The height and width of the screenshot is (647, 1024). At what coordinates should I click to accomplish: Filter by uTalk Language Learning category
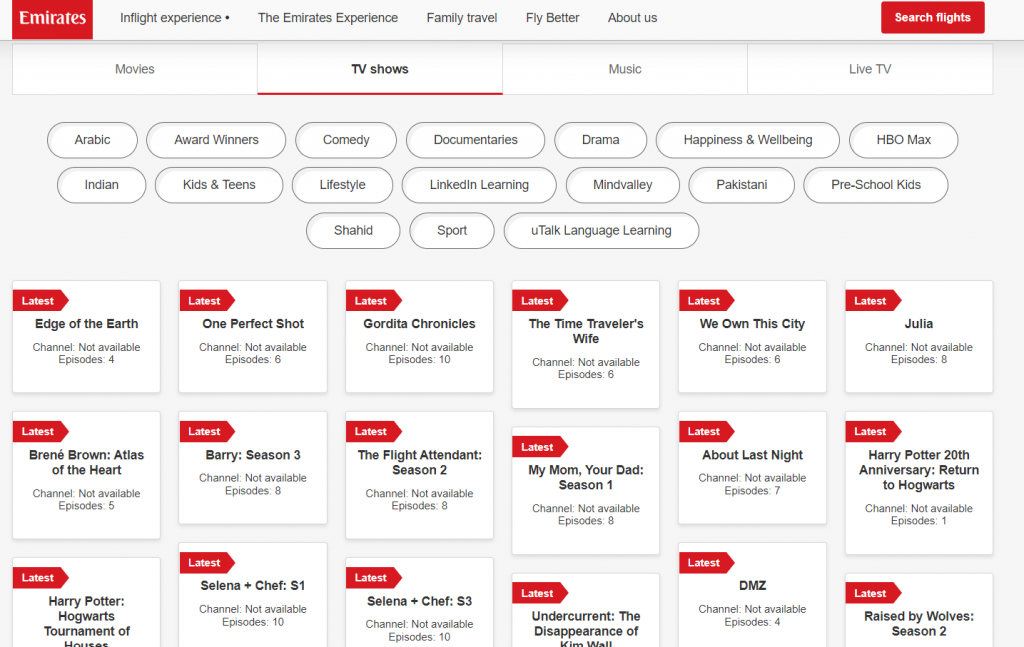pyautogui.click(x=601, y=230)
